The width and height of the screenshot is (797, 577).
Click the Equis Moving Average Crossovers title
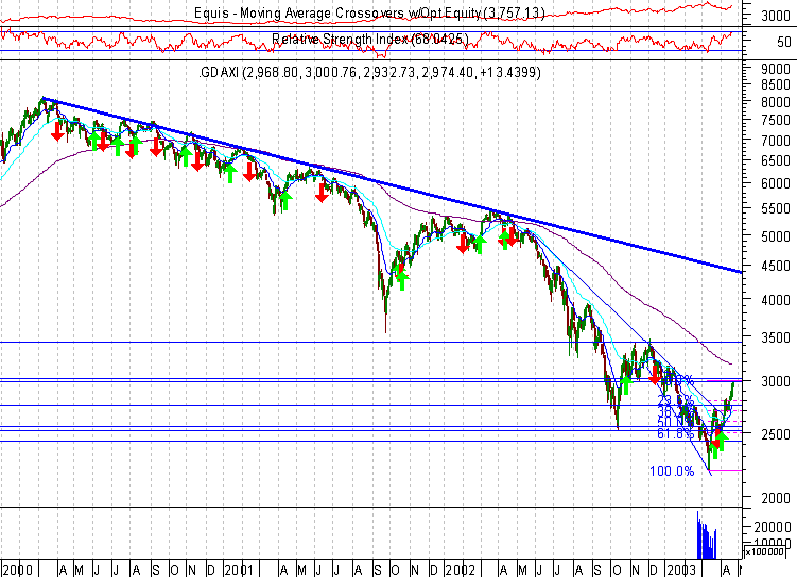point(370,13)
